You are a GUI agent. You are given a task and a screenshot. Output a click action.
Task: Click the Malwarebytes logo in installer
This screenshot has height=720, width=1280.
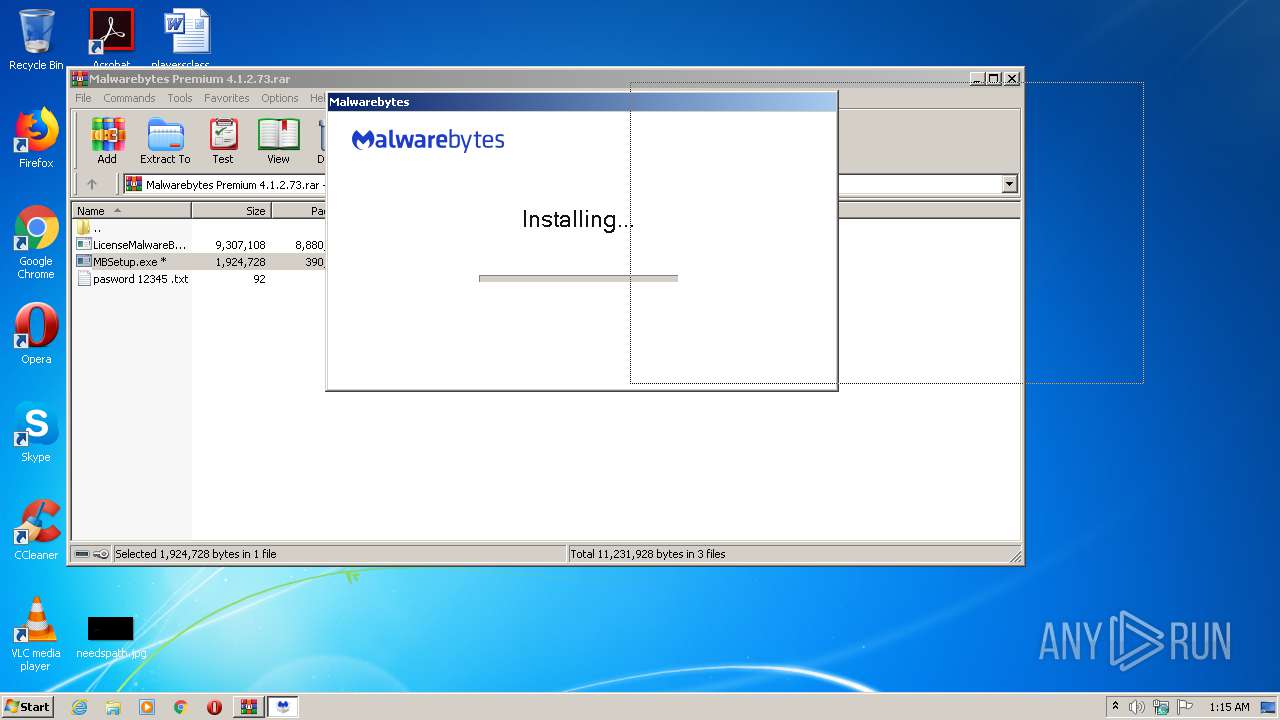click(428, 140)
